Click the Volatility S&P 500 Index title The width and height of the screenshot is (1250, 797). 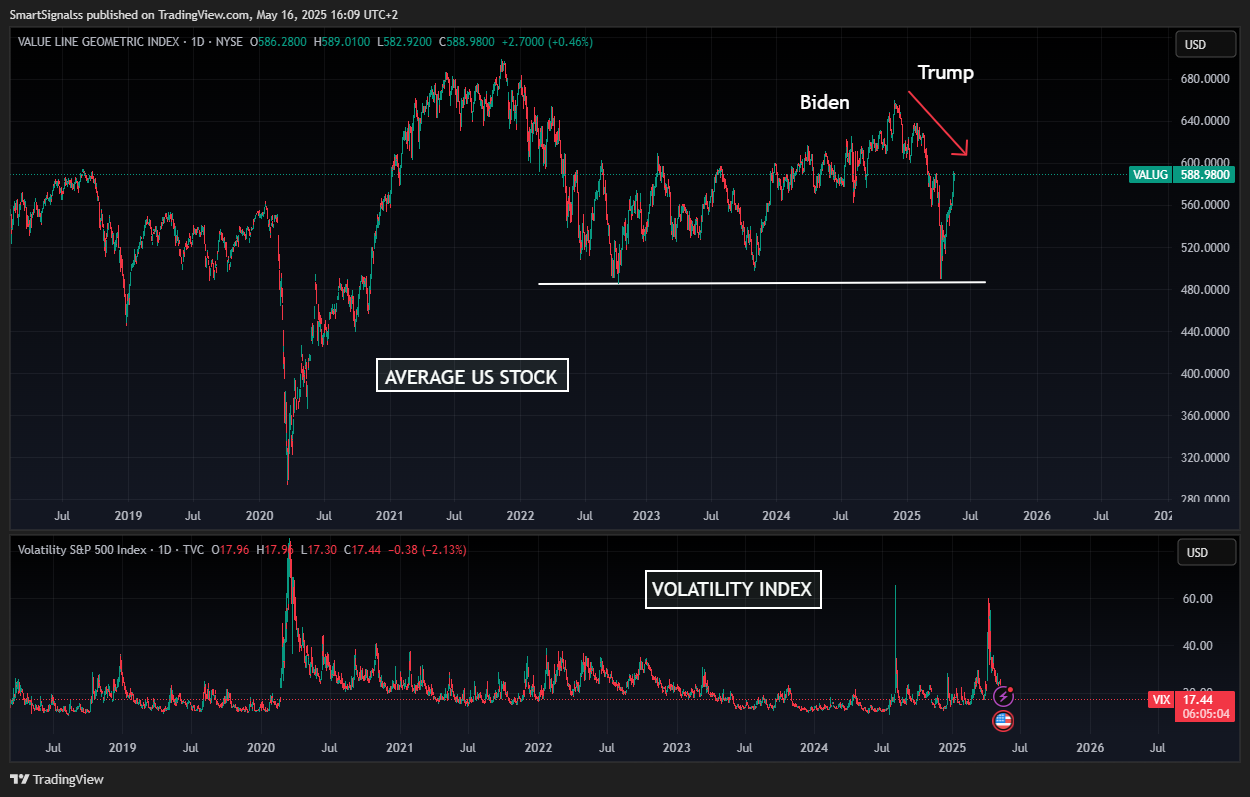[83, 550]
